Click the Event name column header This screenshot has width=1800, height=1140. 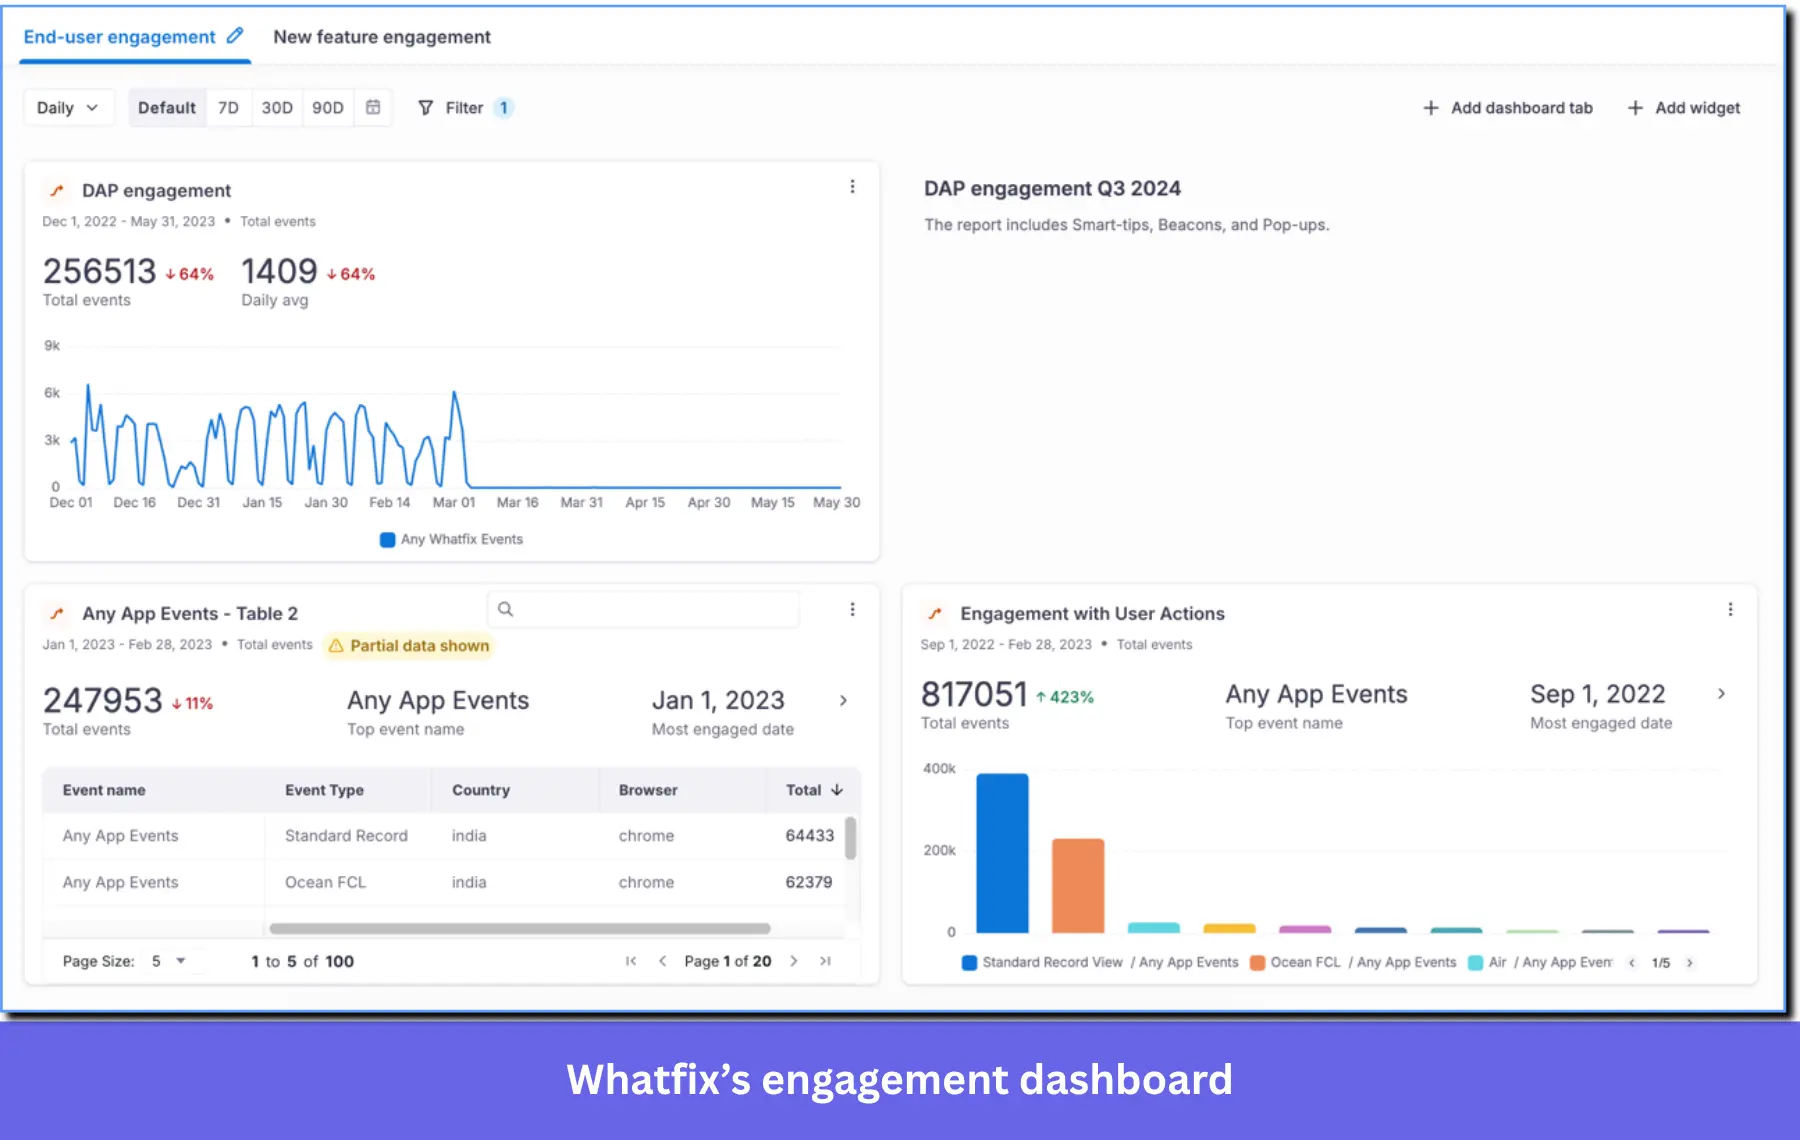pyautogui.click(x=104, y=790)
